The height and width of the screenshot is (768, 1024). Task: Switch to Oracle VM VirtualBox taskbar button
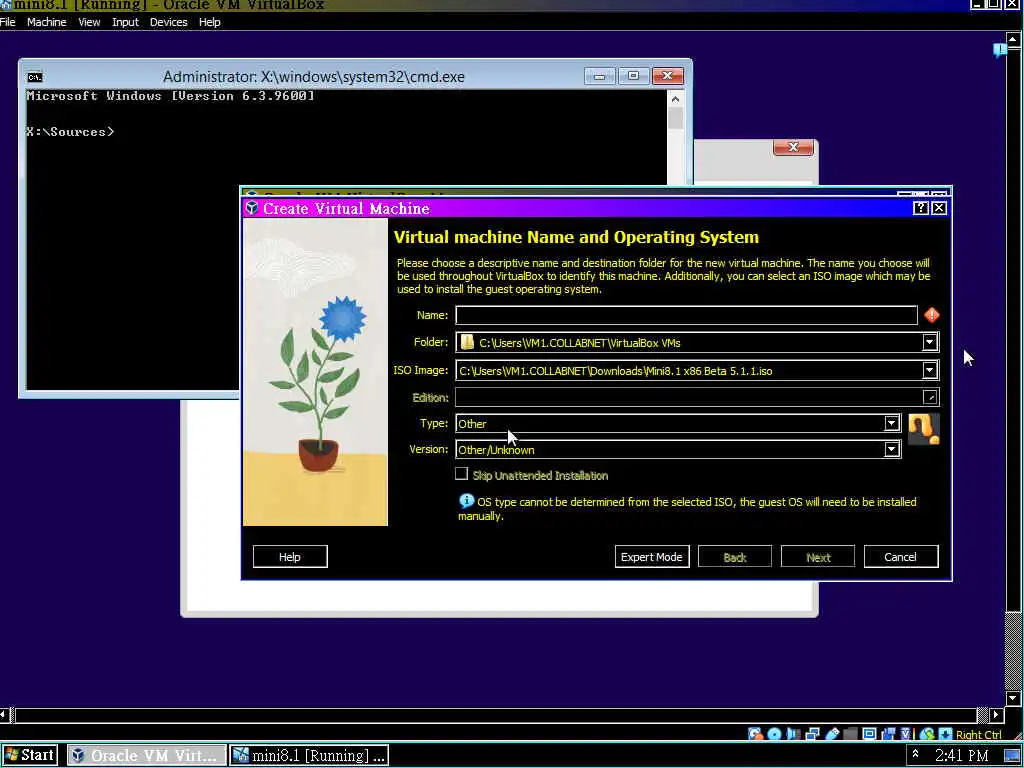tap(146, 755)
